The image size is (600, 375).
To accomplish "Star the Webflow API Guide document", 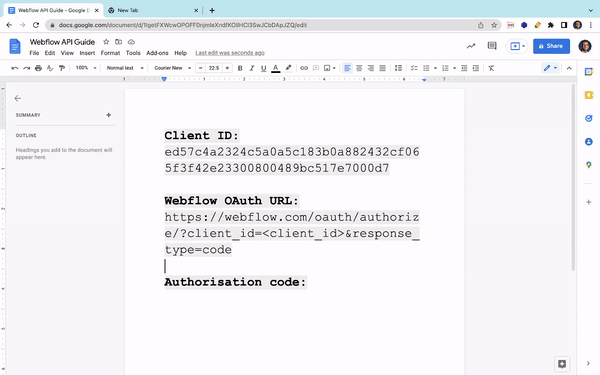I will click(x=106, y=42).
